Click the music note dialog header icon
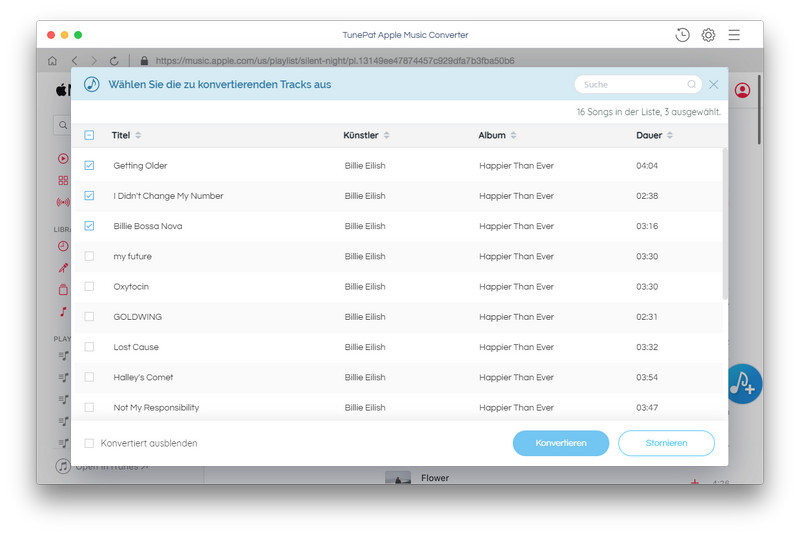800x536 pixels. [x=92, y=84]
